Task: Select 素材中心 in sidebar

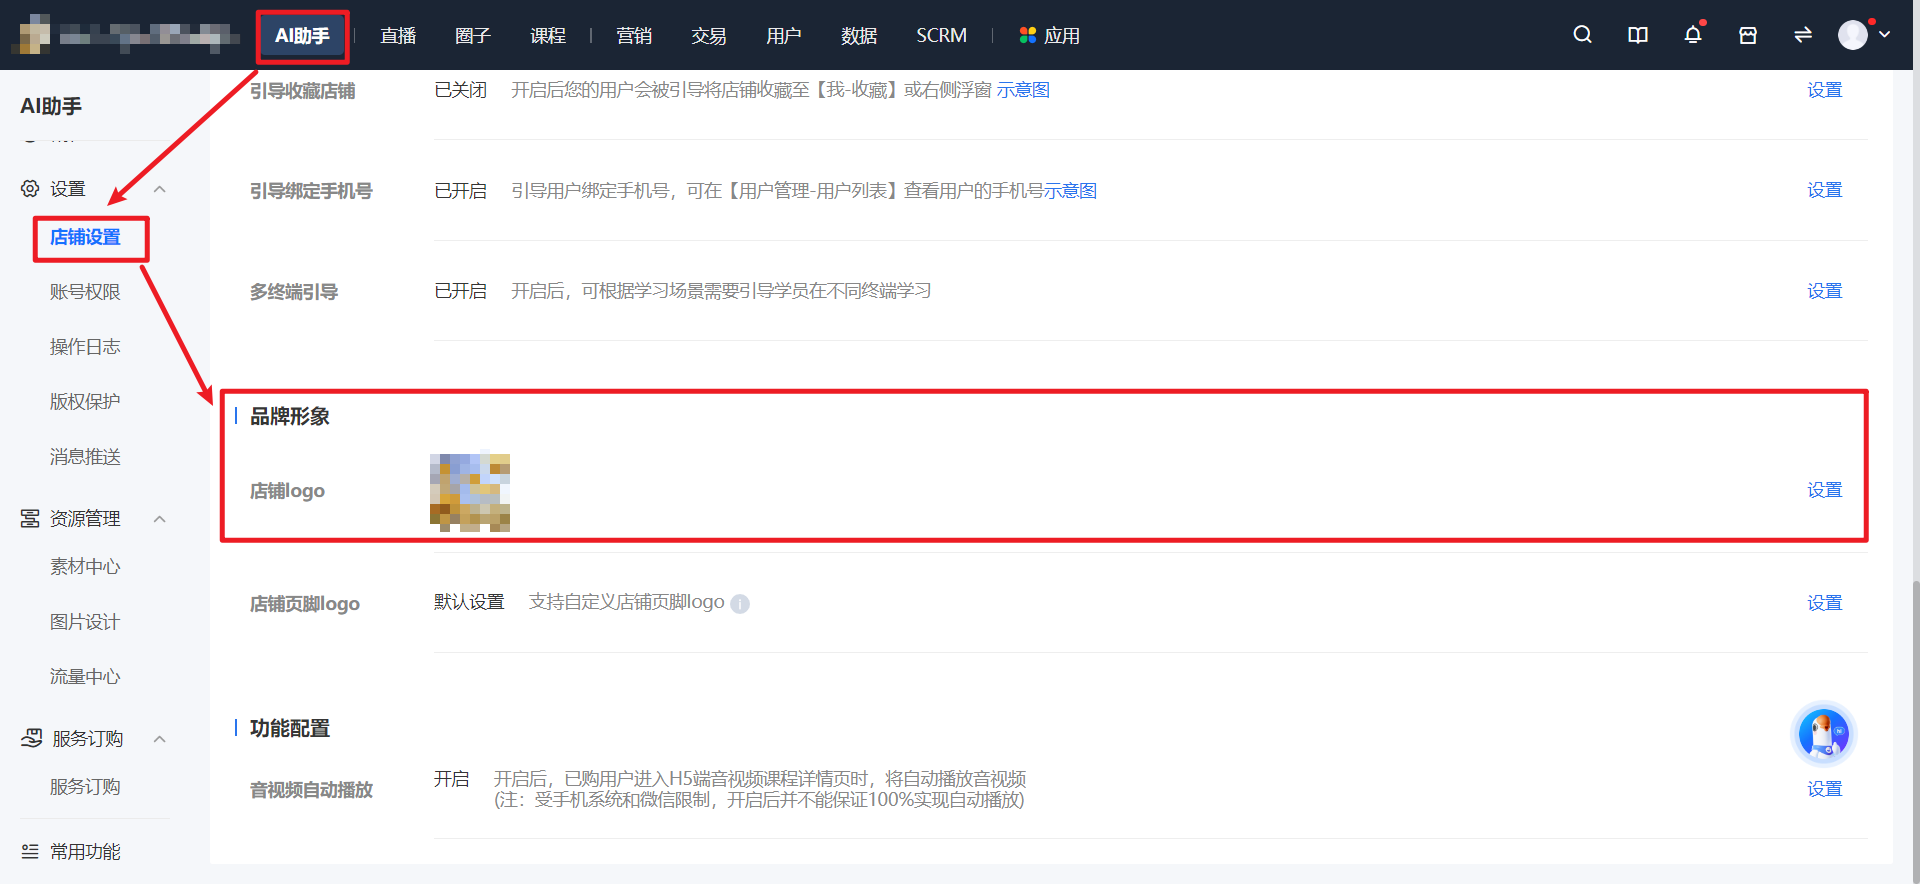Action: pyautogui.click(x=85, y=567)
